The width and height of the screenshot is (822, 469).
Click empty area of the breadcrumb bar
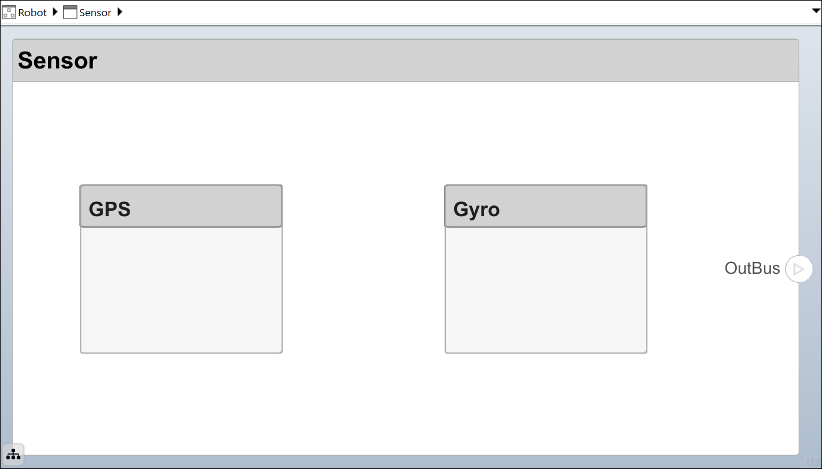(450, 12)
